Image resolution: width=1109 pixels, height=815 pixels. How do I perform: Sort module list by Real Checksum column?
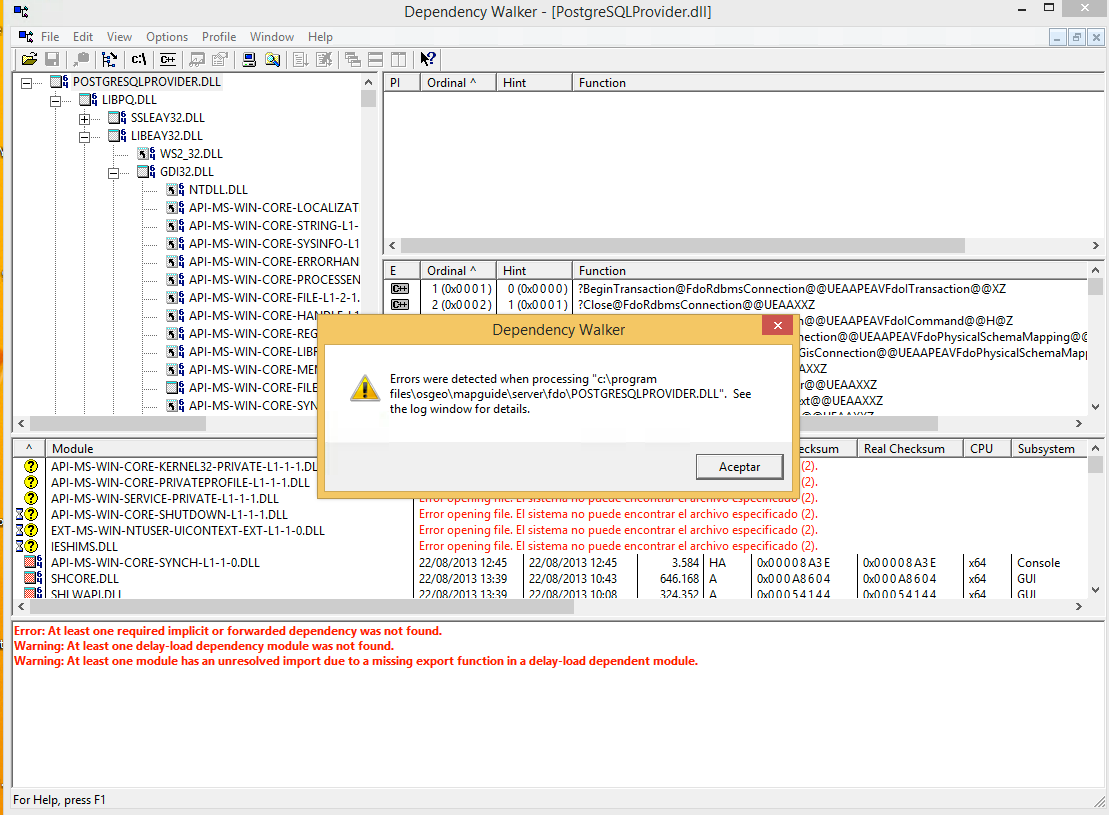(x=910, y=449)
